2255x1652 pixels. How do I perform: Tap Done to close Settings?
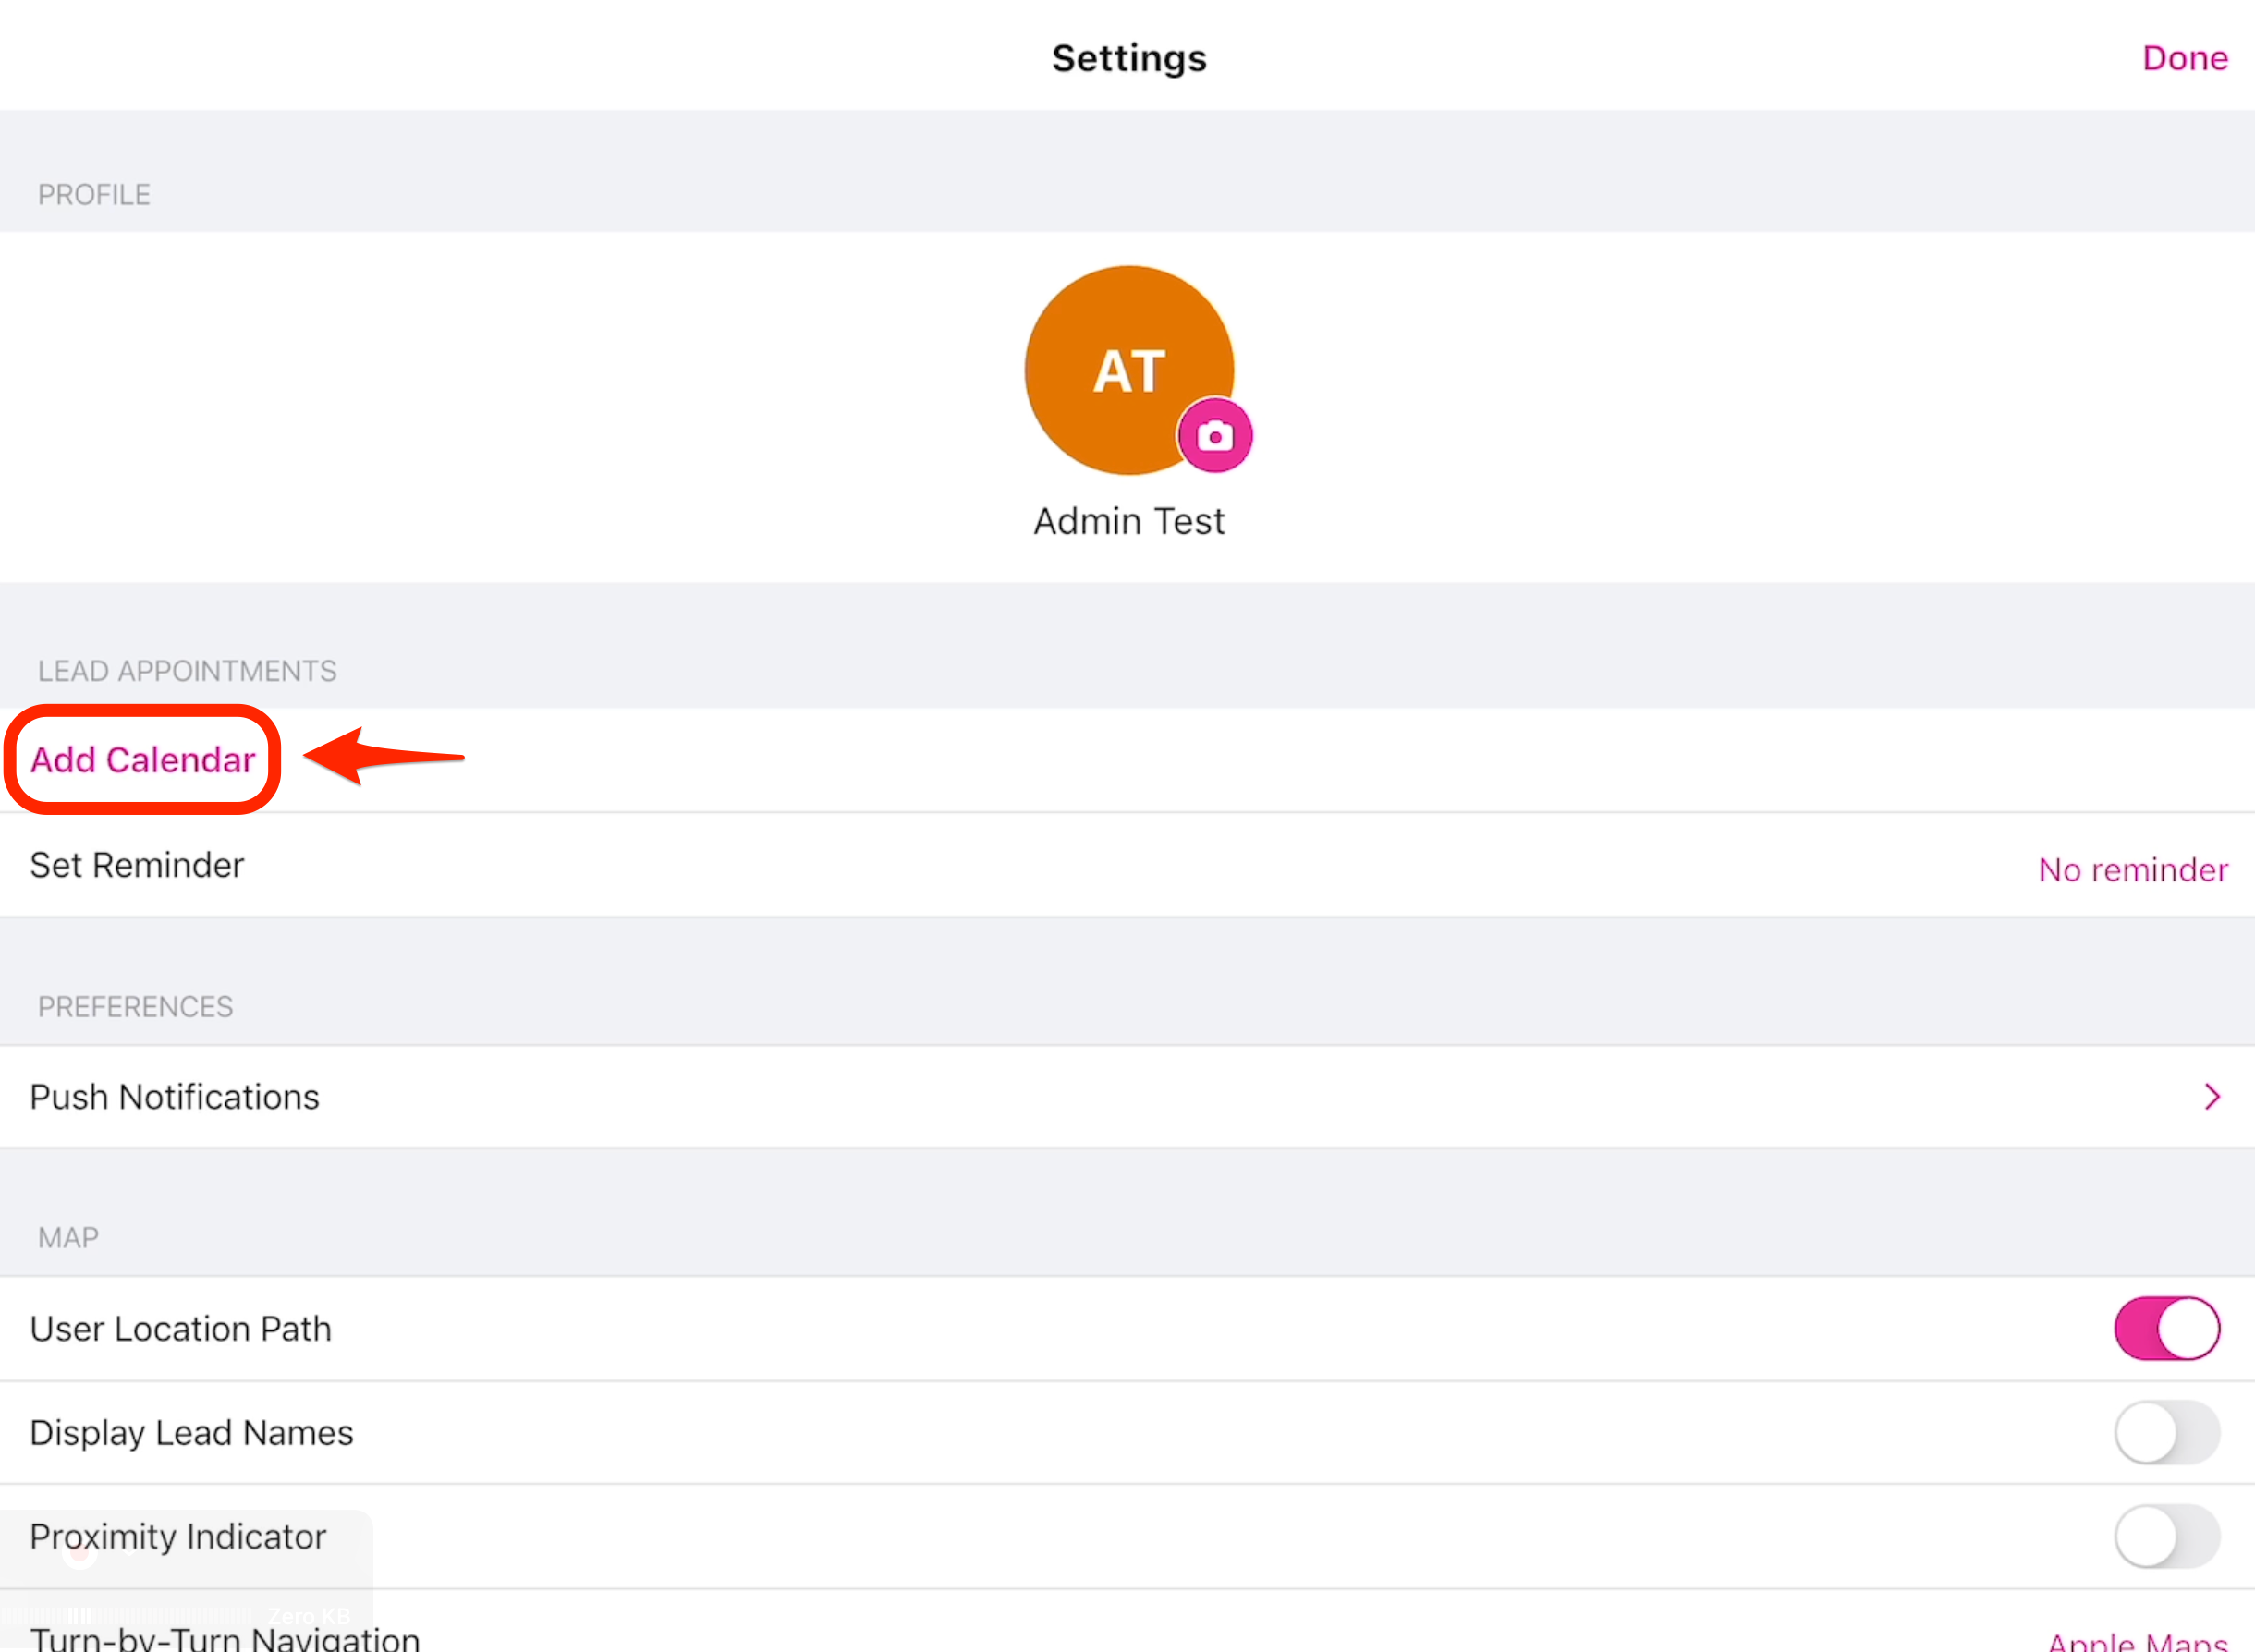tap(2184, 58)
